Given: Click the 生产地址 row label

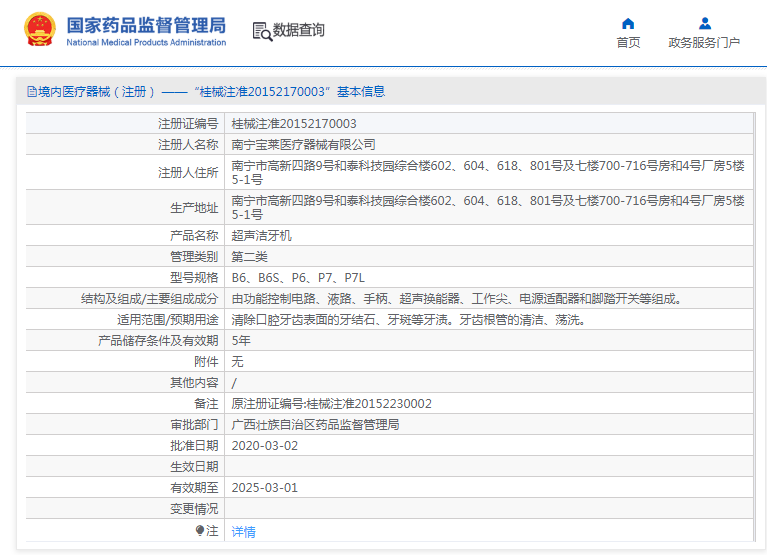Looking at the screenshot, I should [194, 208].
